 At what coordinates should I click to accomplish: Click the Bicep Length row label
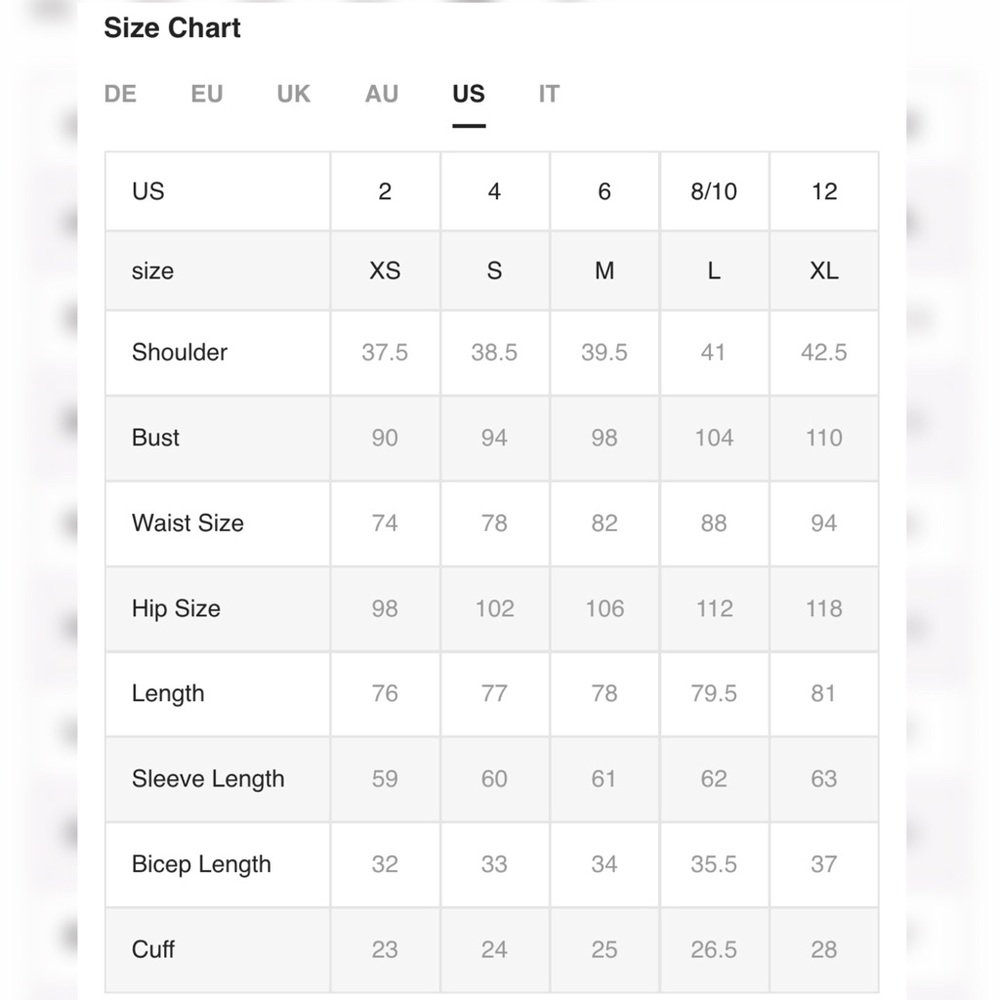click(x=201, y=864)
